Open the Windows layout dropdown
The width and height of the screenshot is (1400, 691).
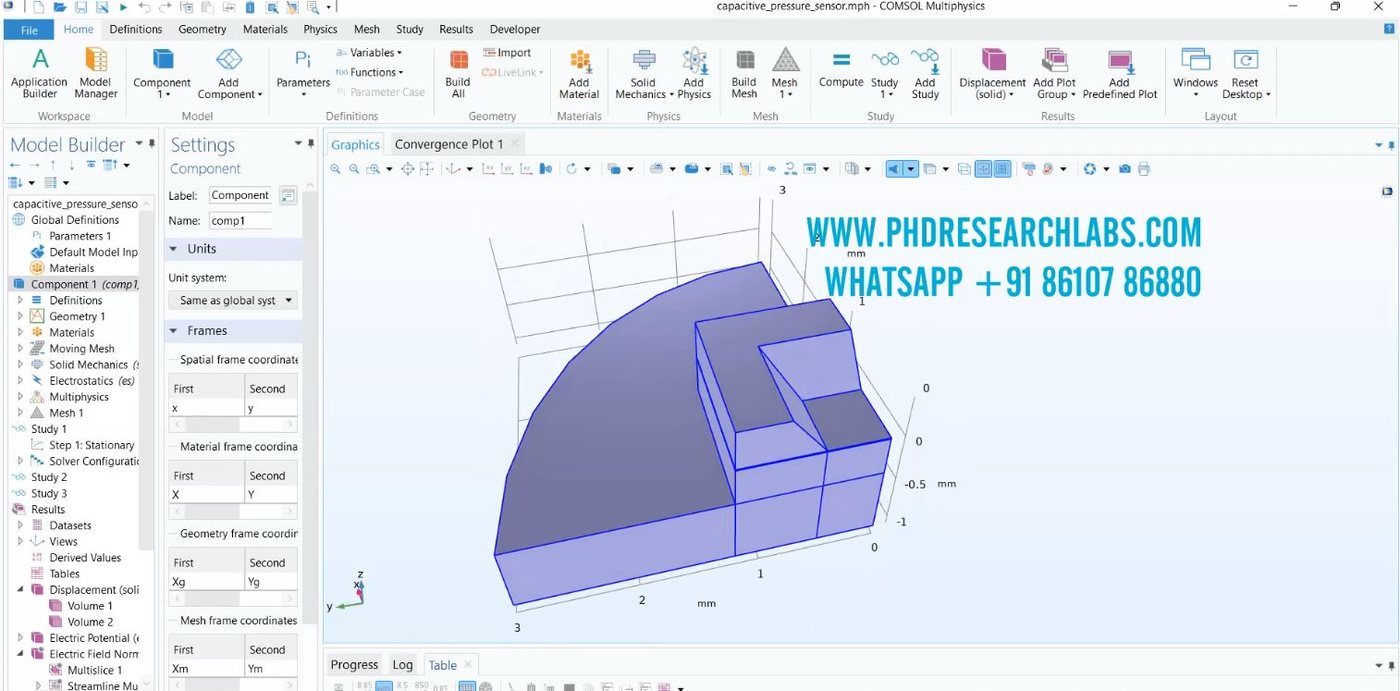tap(1196, 73)
